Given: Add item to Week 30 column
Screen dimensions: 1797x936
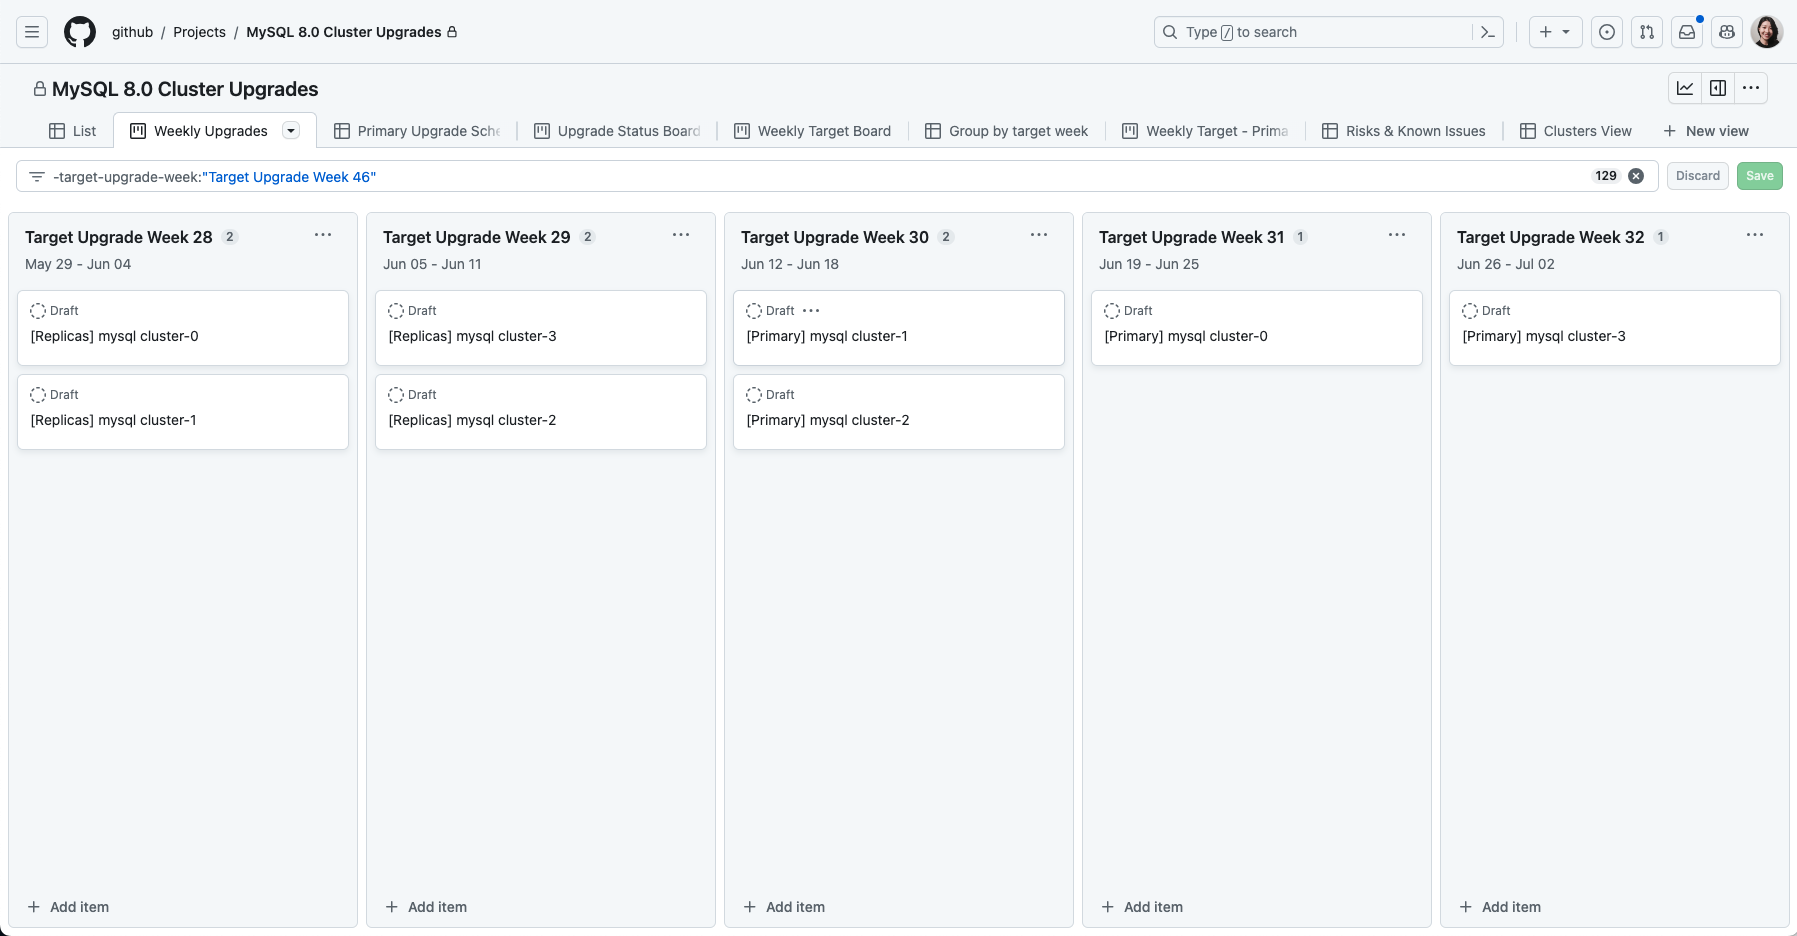Looking at the screenshot, I should pyautogui.click(x=785, y=907).
